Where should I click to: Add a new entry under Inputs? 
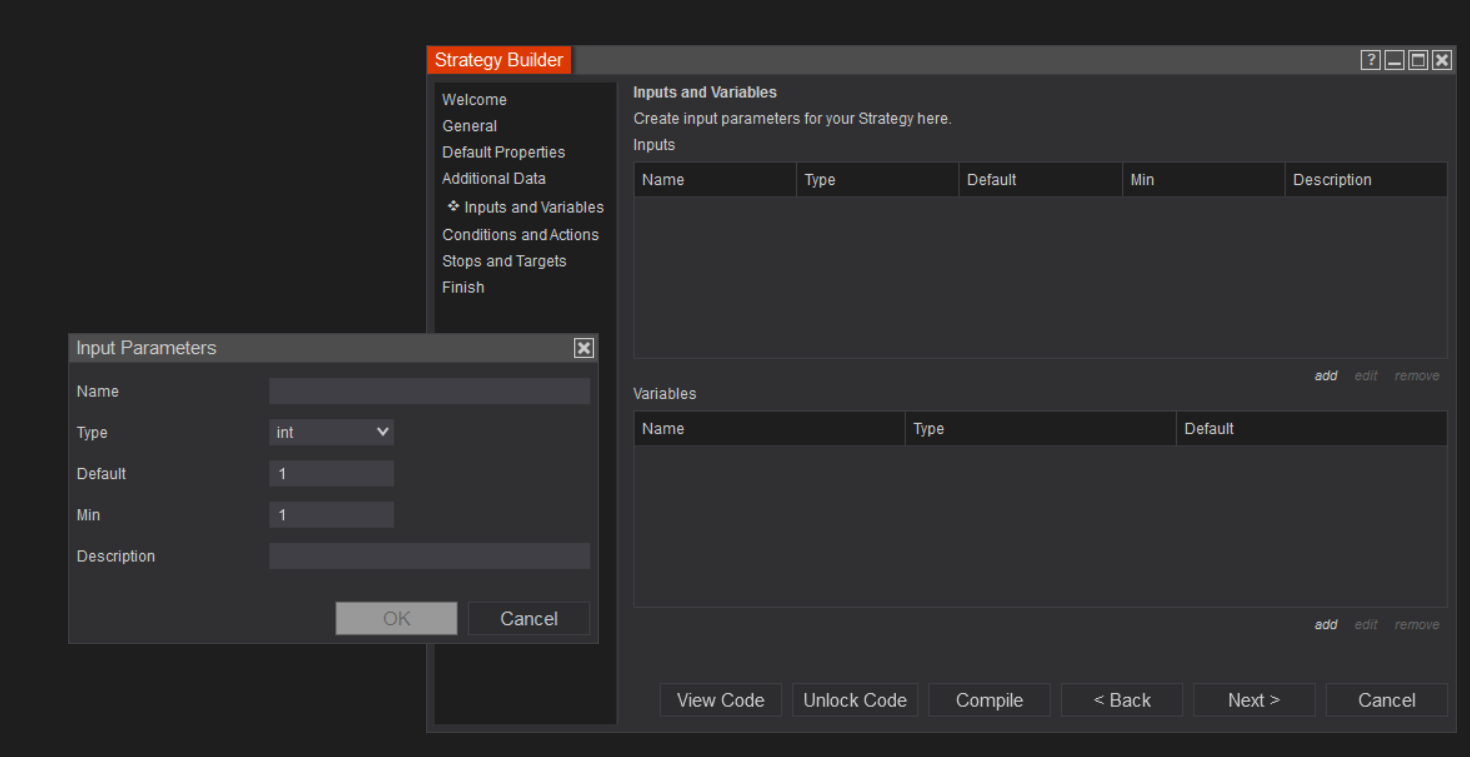click(1326, 376)
